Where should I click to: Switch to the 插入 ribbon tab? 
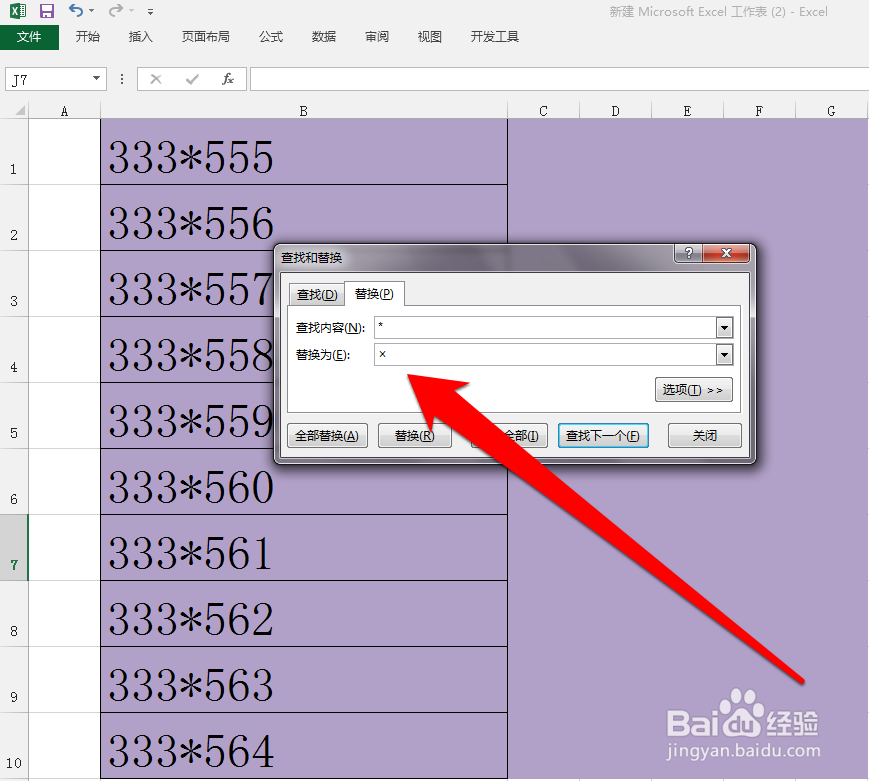click(x=140, y=37)
